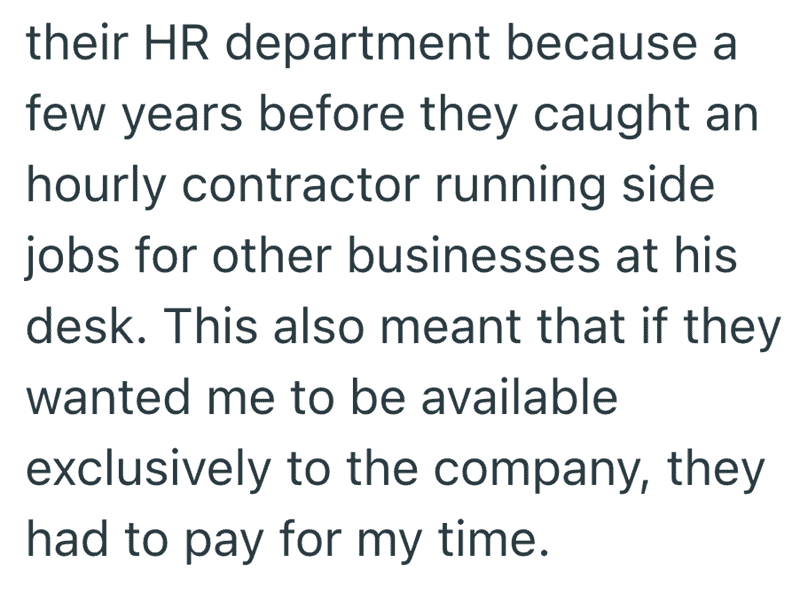The height and width of the screenshot is (594, 800).
Task: Click the word "wanted"
Action: click(108, 396)
